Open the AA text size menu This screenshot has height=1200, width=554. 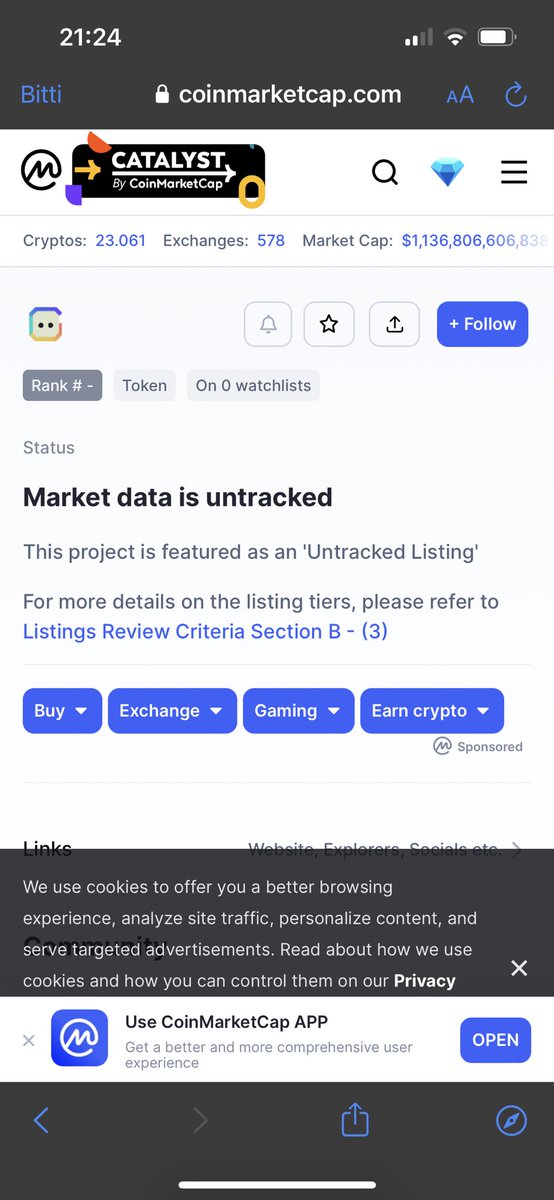tap(460, 95)
